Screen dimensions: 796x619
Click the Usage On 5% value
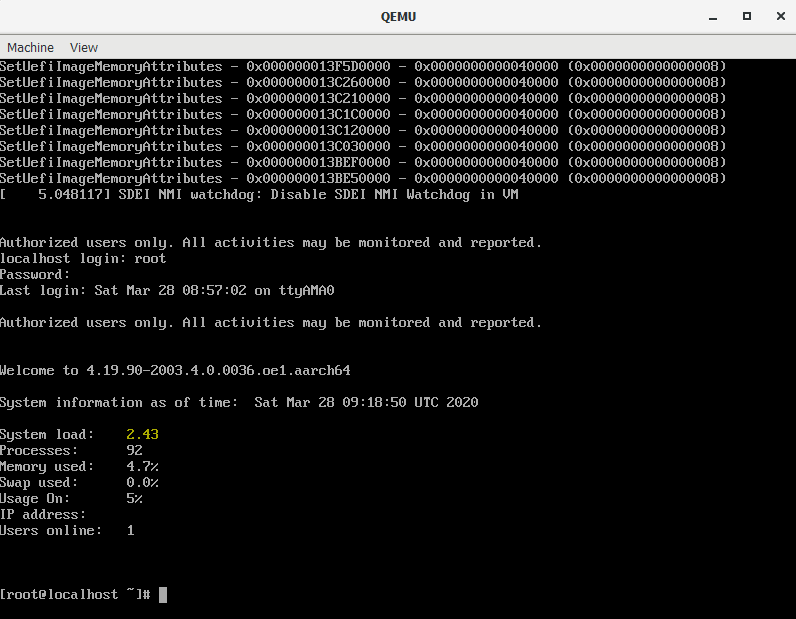click(x=134, y=499)
